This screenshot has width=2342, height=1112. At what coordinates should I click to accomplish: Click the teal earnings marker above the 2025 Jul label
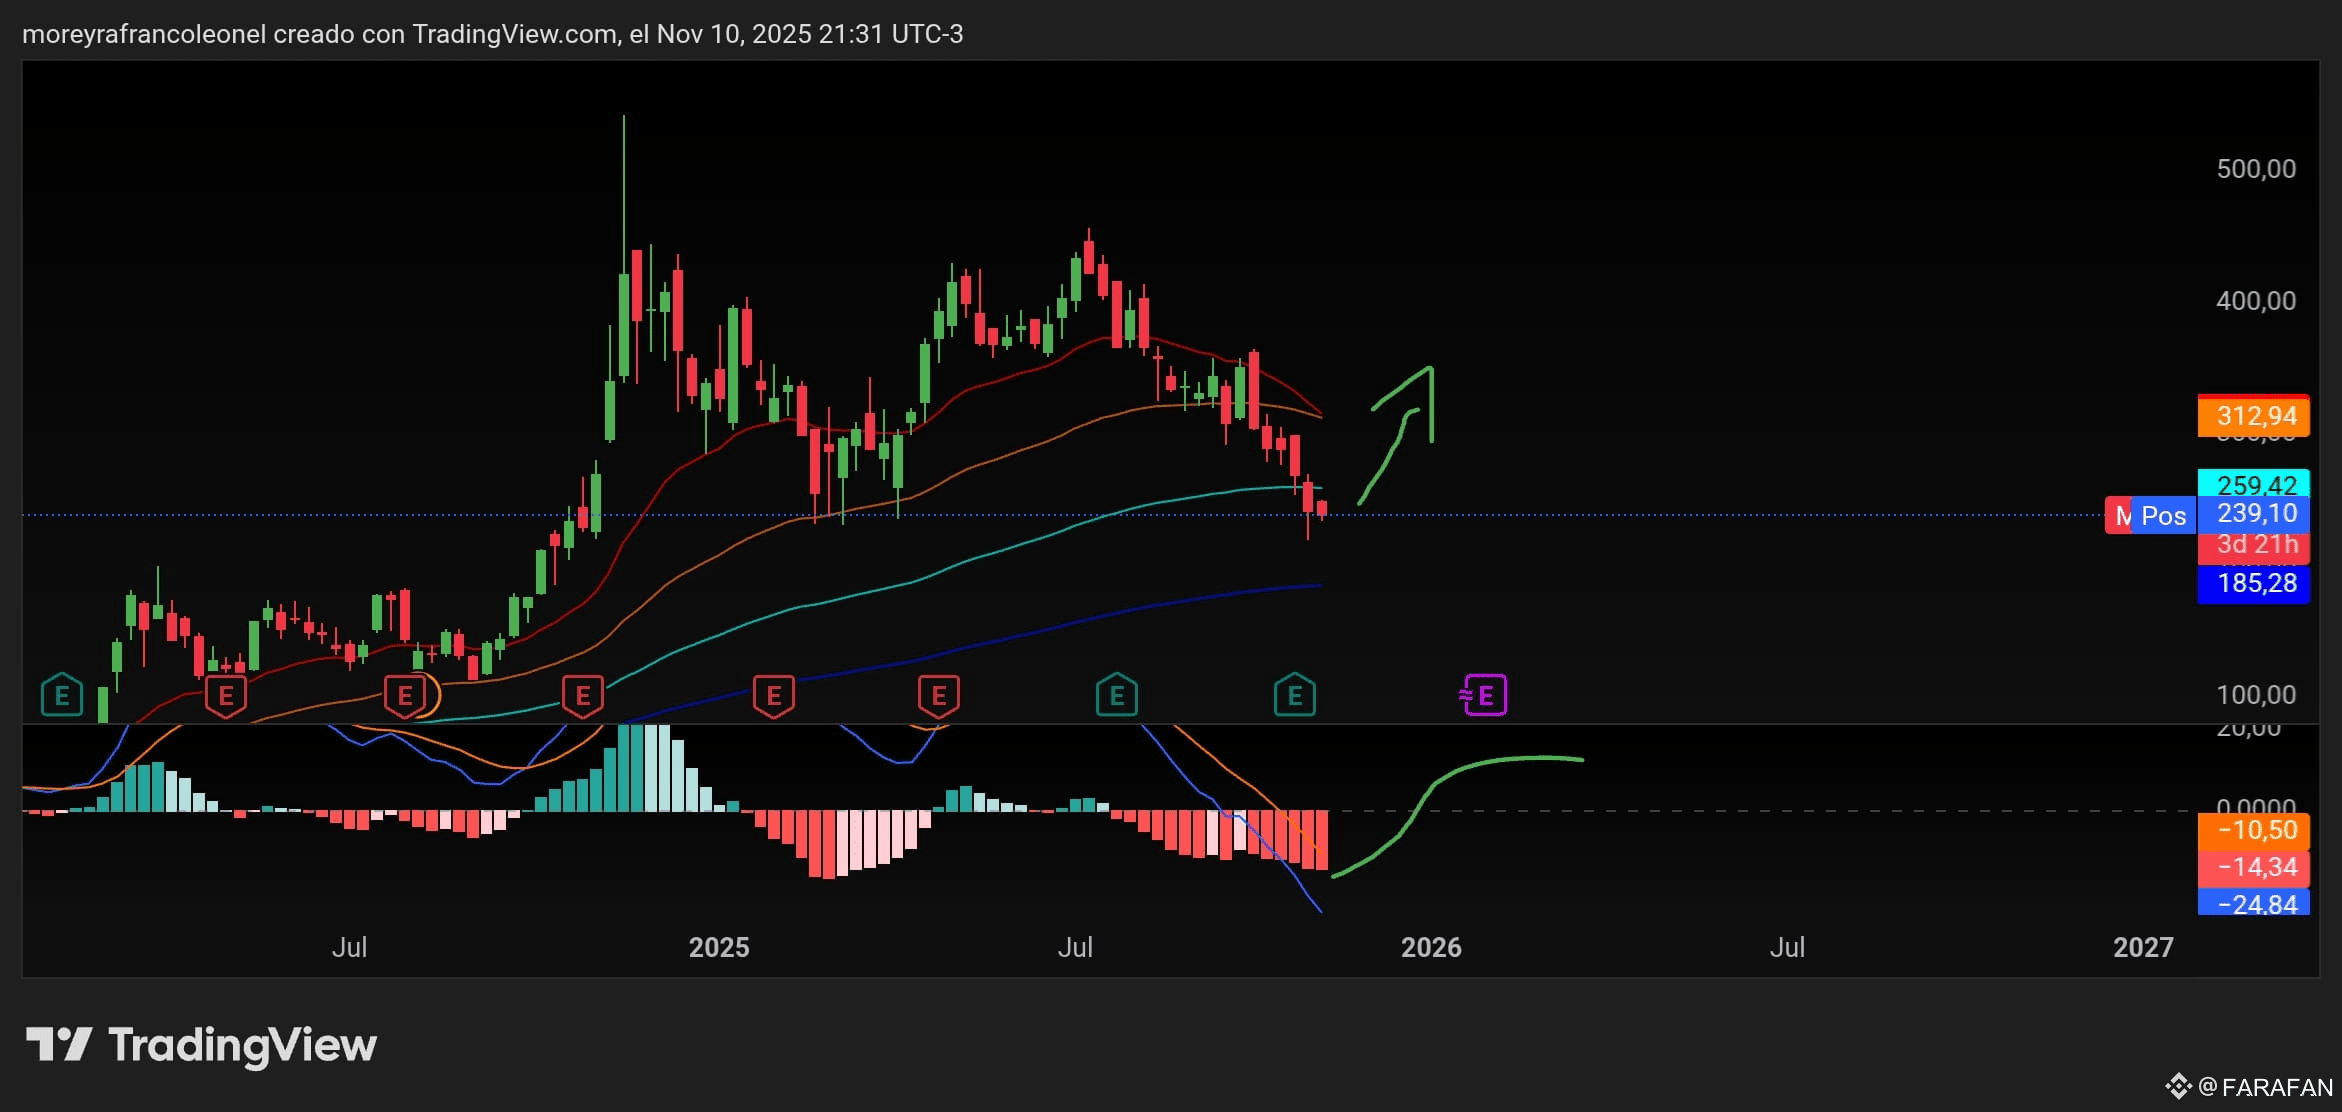(x=1117, y=695)
